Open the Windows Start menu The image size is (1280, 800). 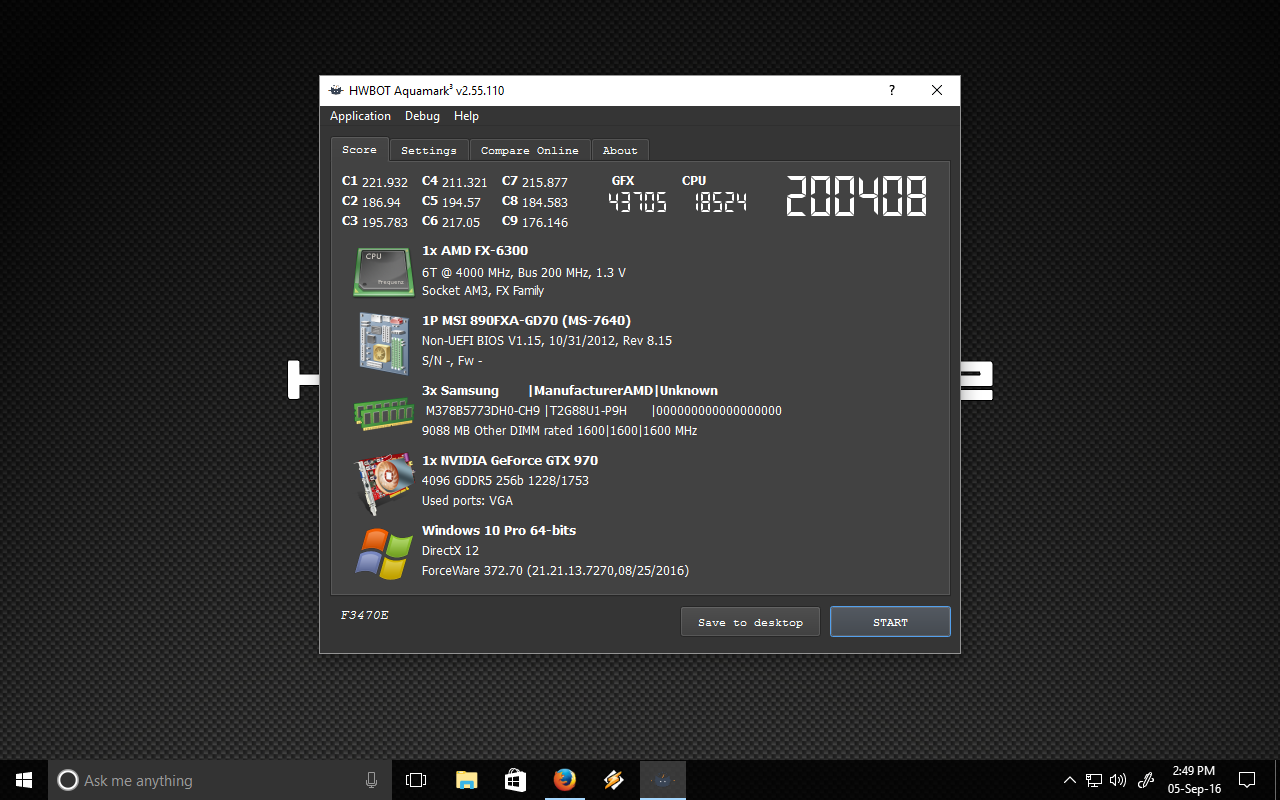tap(24, 780)
